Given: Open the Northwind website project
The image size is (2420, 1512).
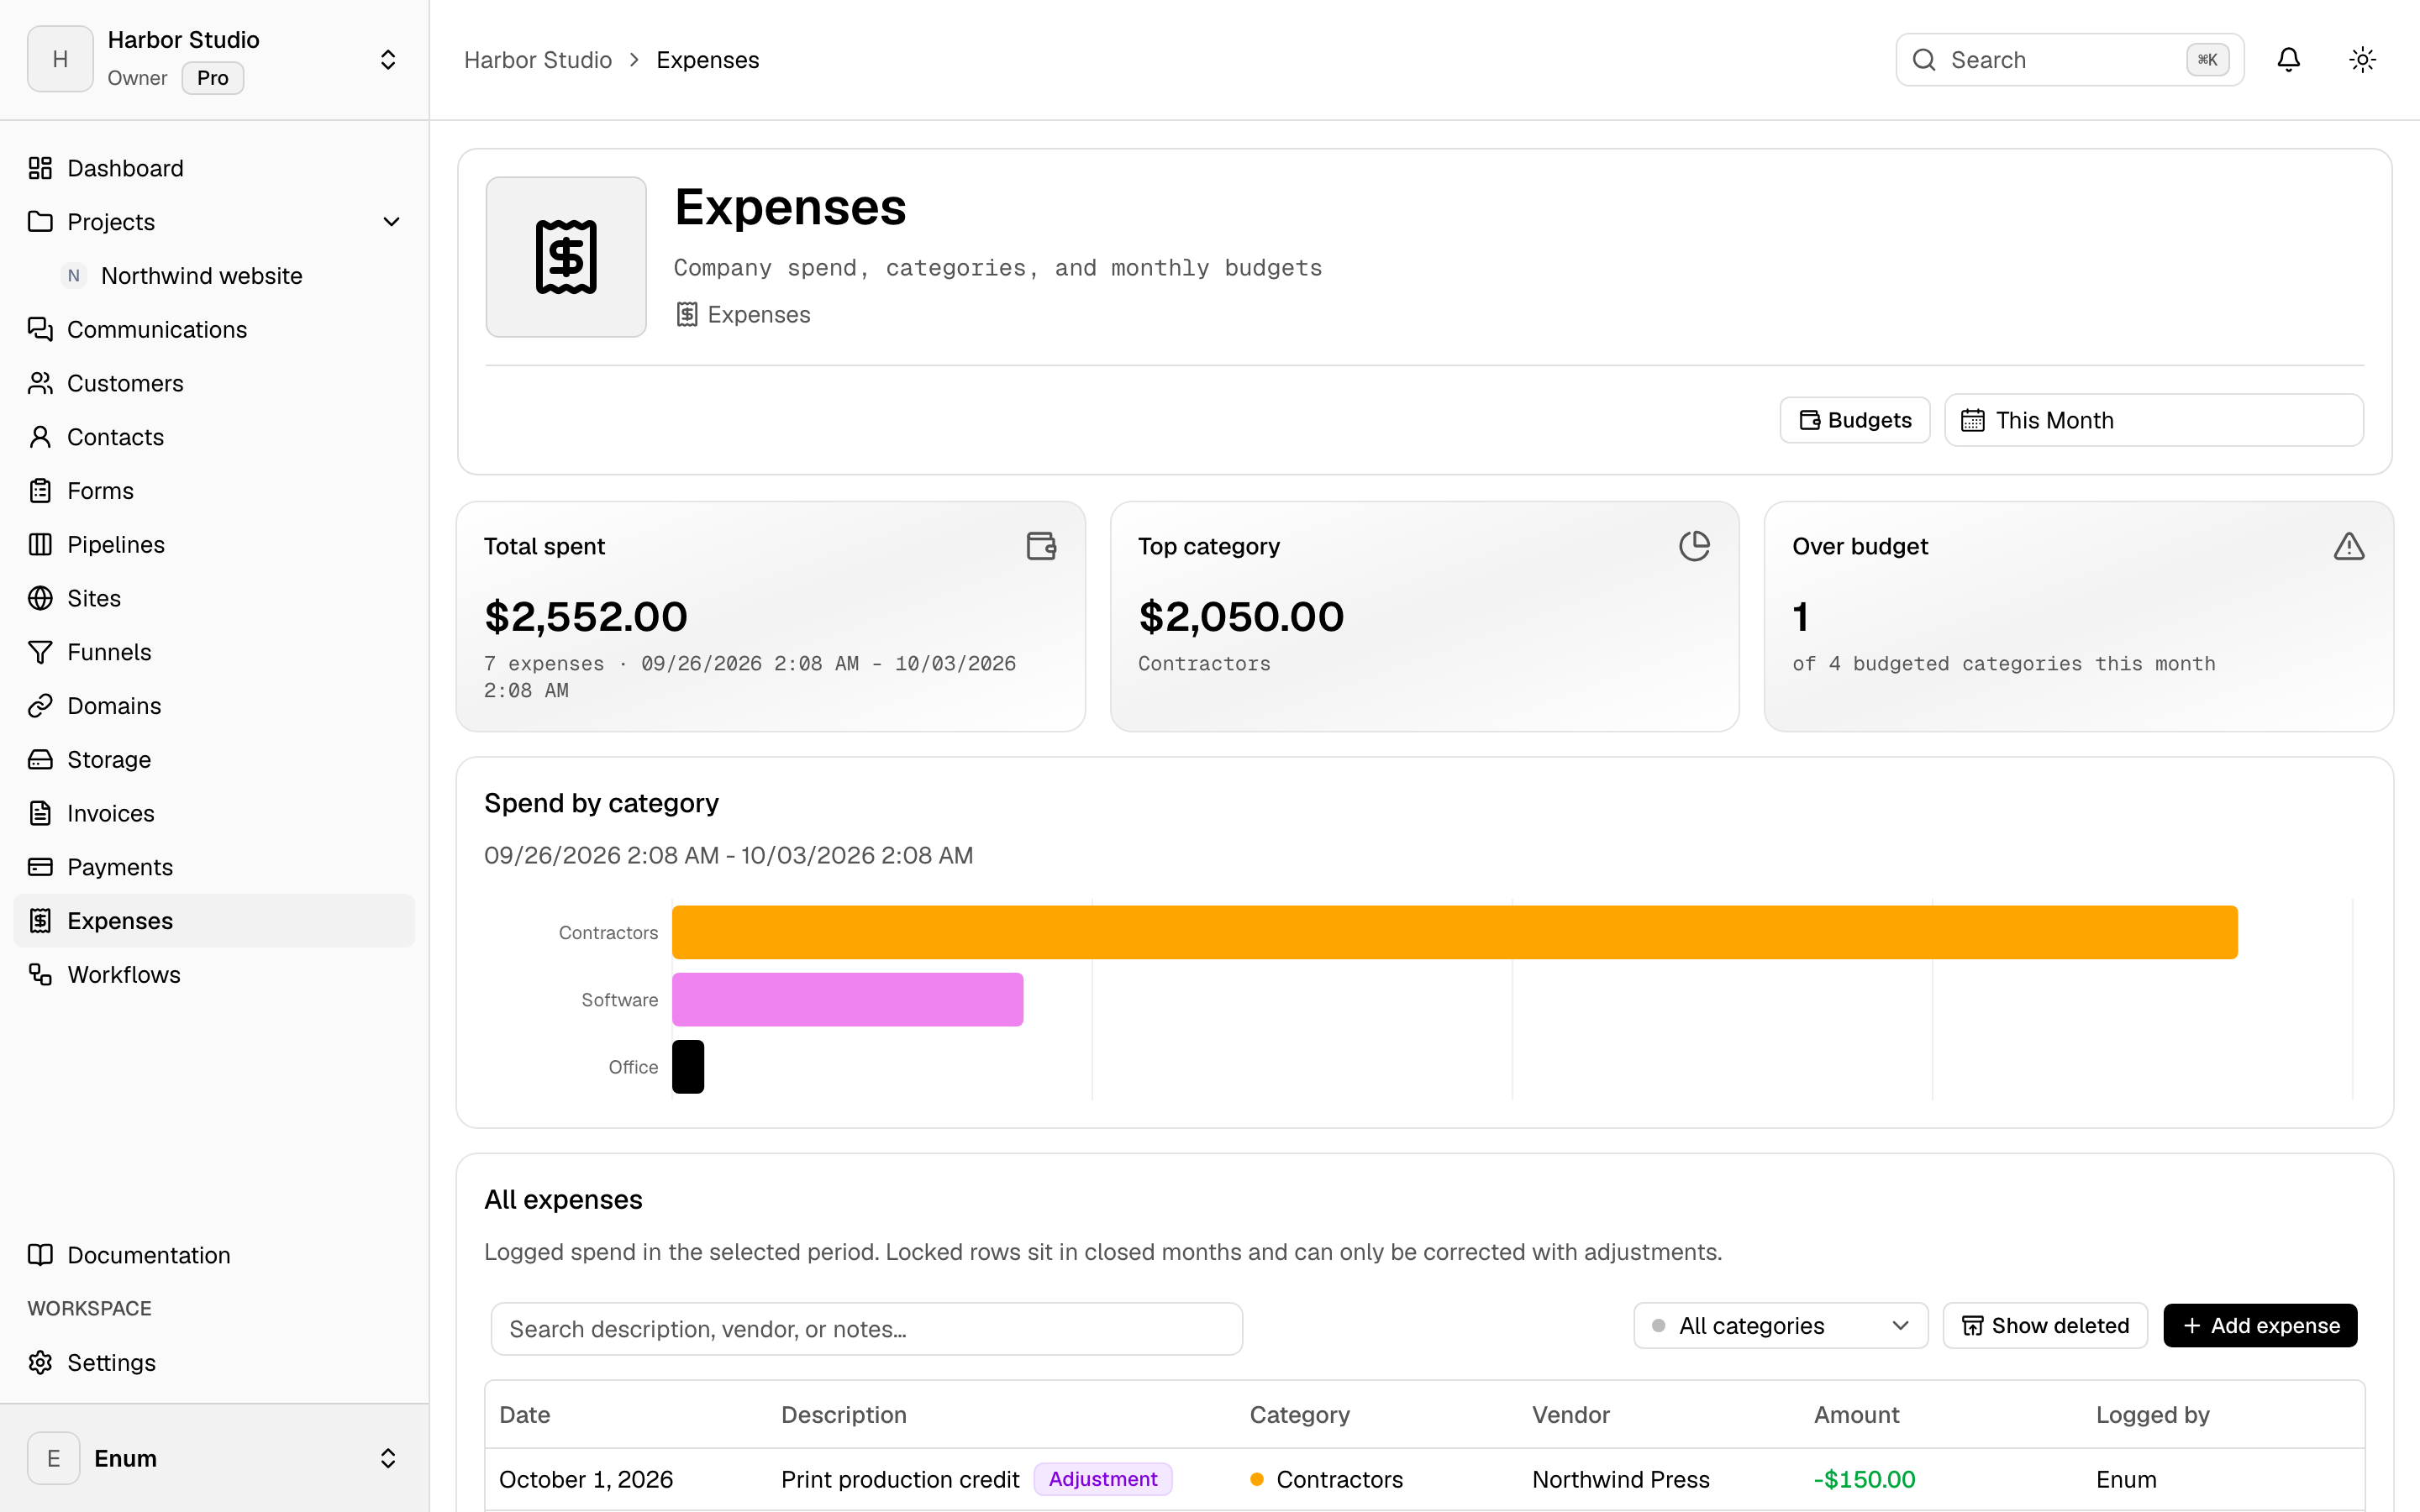Looking at the screenshot, I should coord(201,276).
